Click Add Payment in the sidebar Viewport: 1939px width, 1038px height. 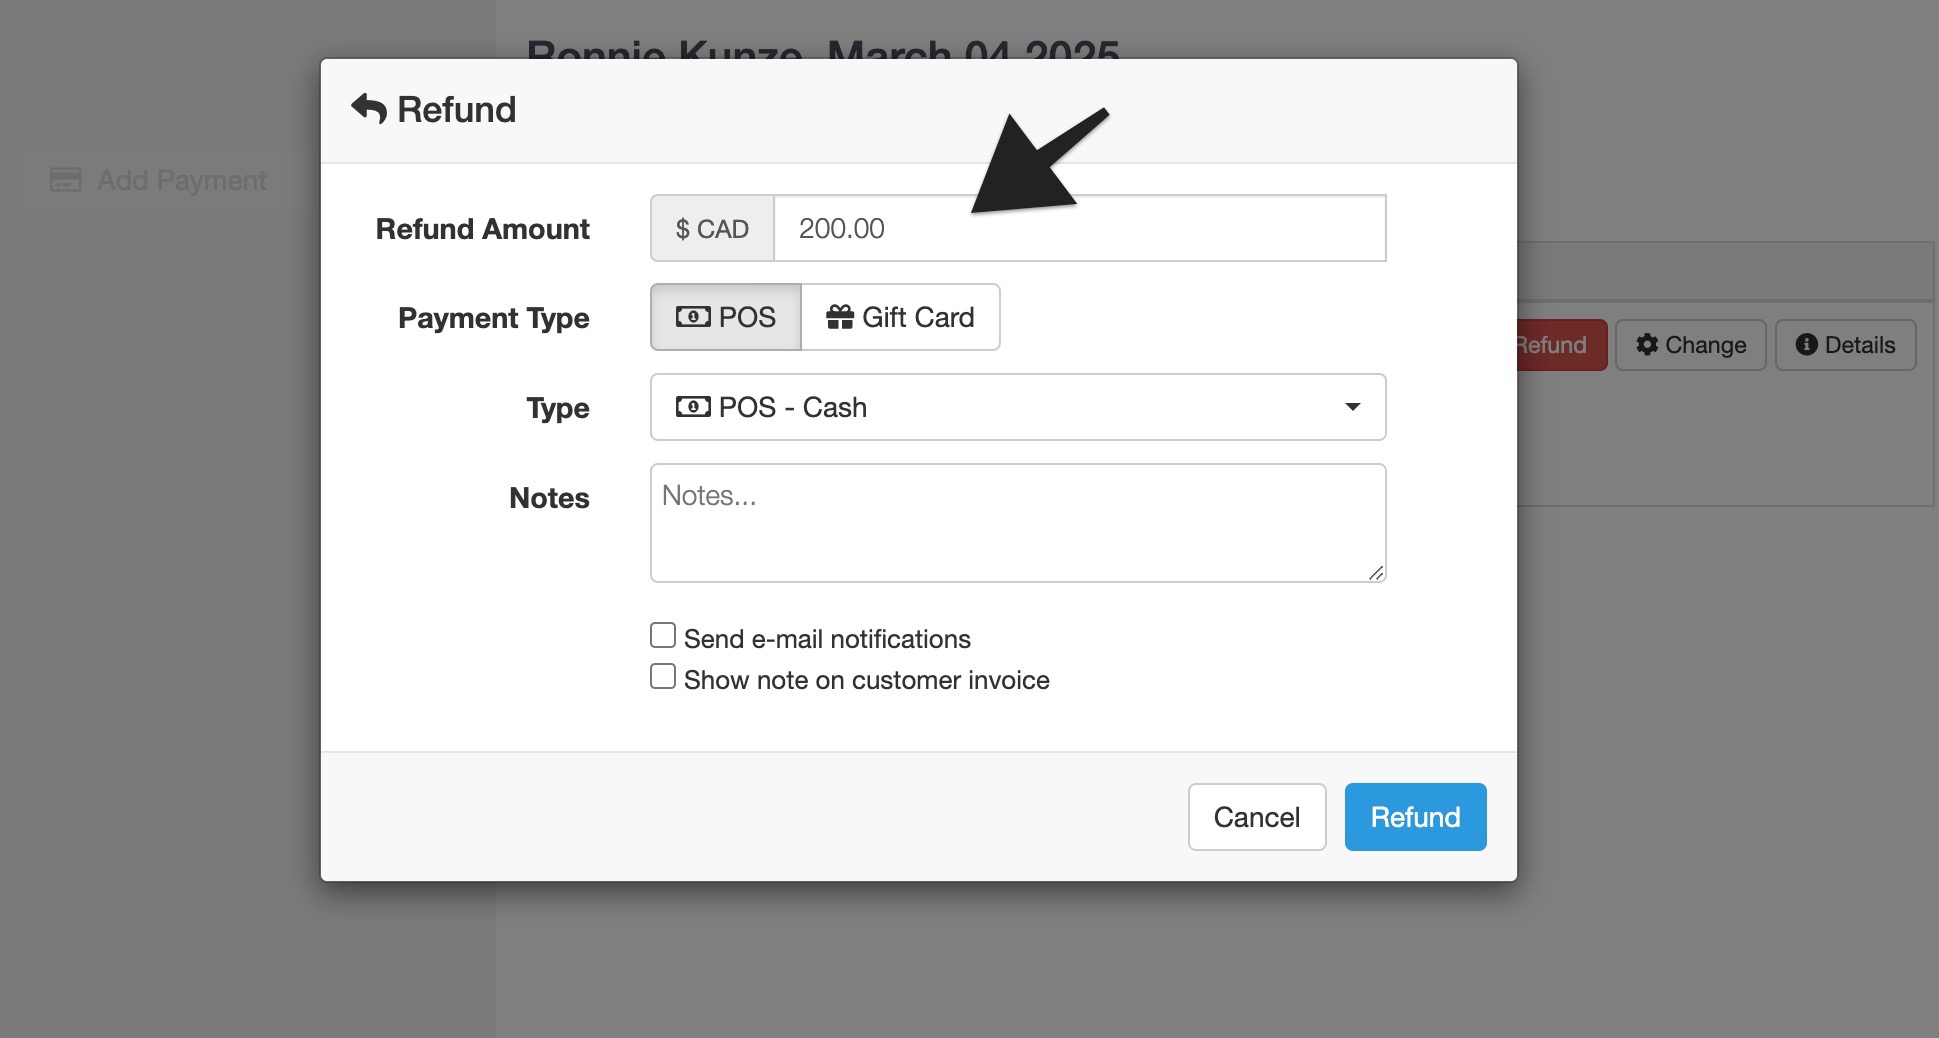(x=158, y=180)
